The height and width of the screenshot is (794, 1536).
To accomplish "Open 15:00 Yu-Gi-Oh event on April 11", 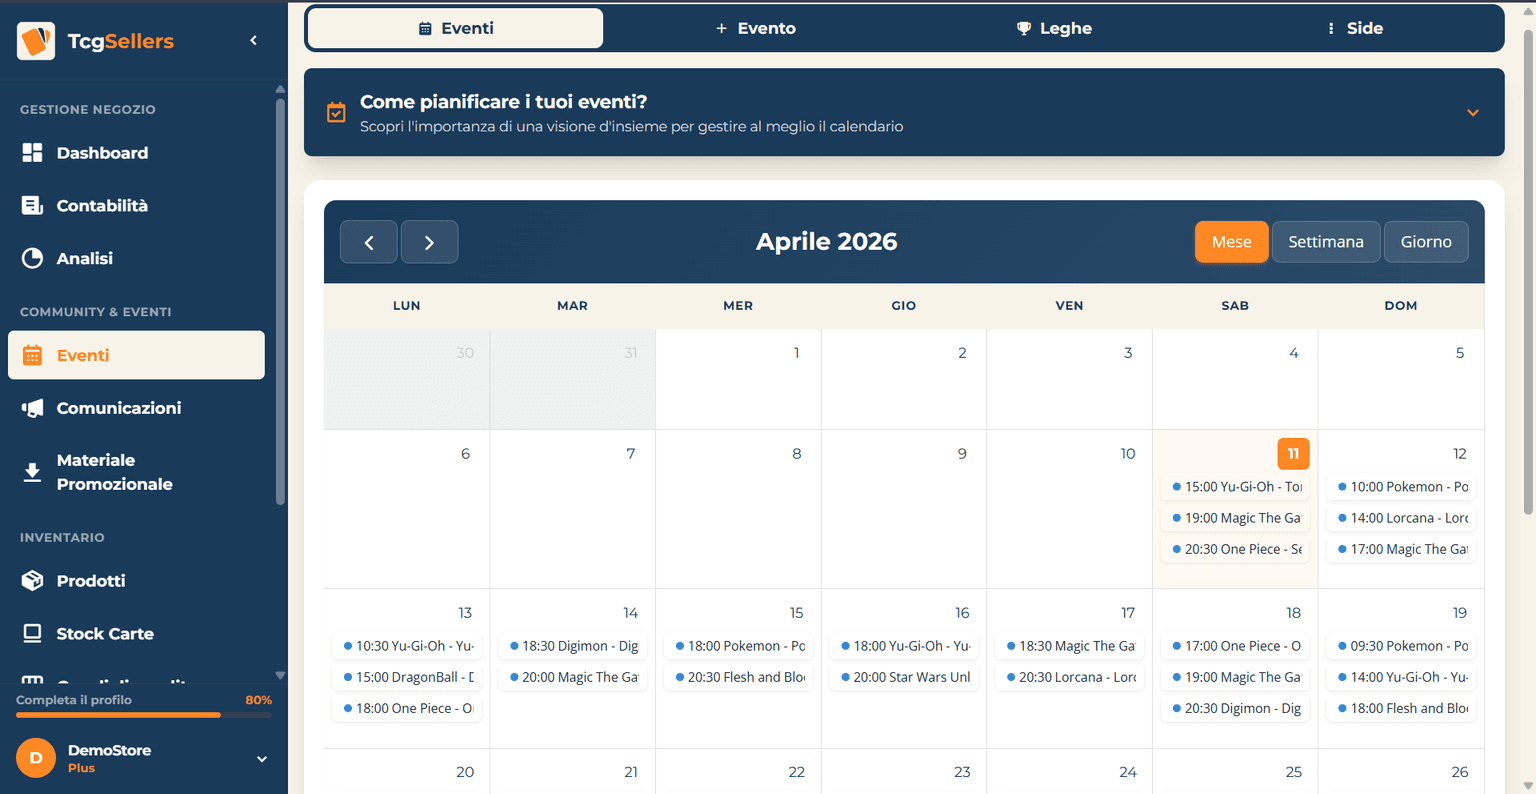I will 1235,487.
